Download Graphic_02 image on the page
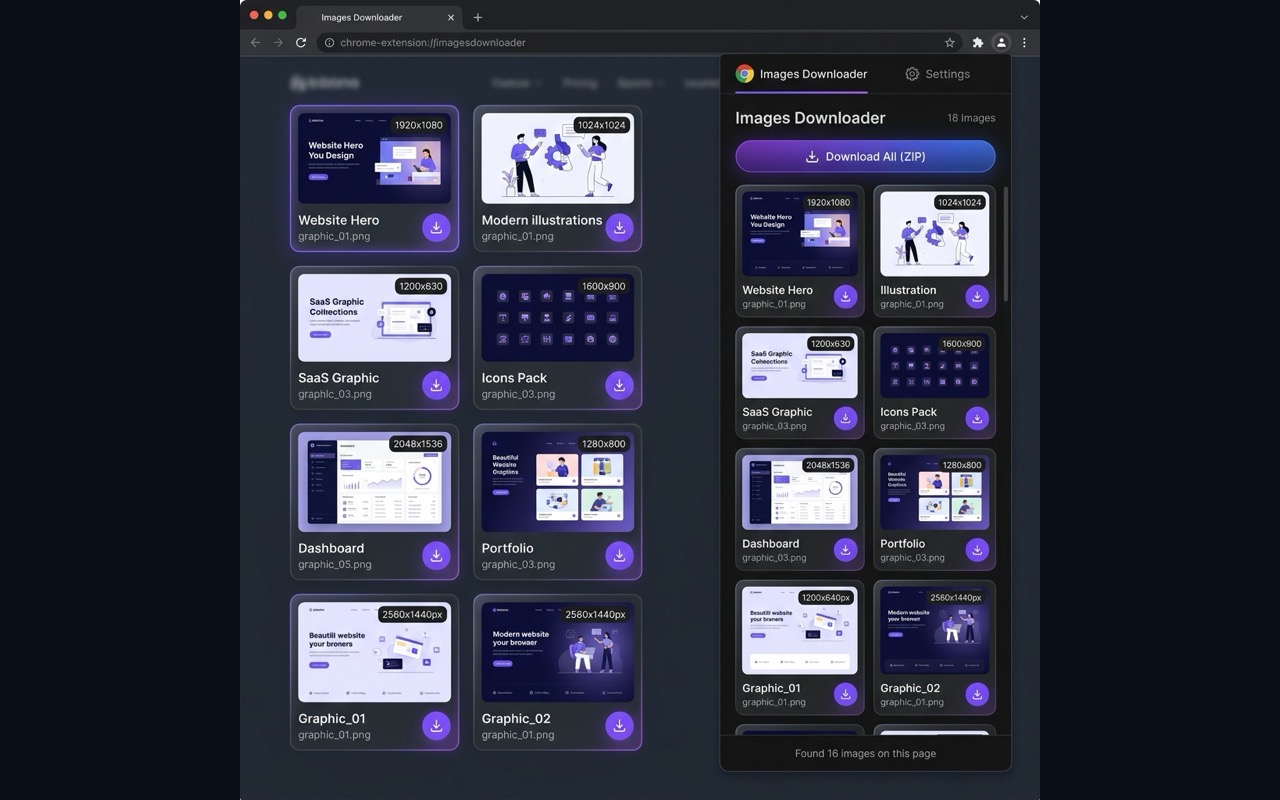Screen dimensions: 1280x800 (x=619, y=725)
